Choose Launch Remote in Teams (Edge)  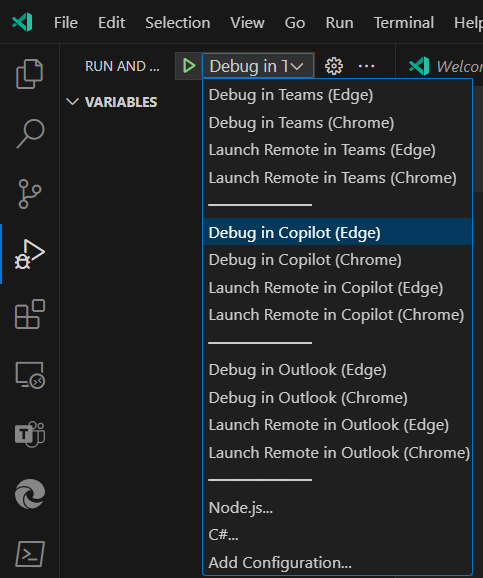click(x=337, y=150)
